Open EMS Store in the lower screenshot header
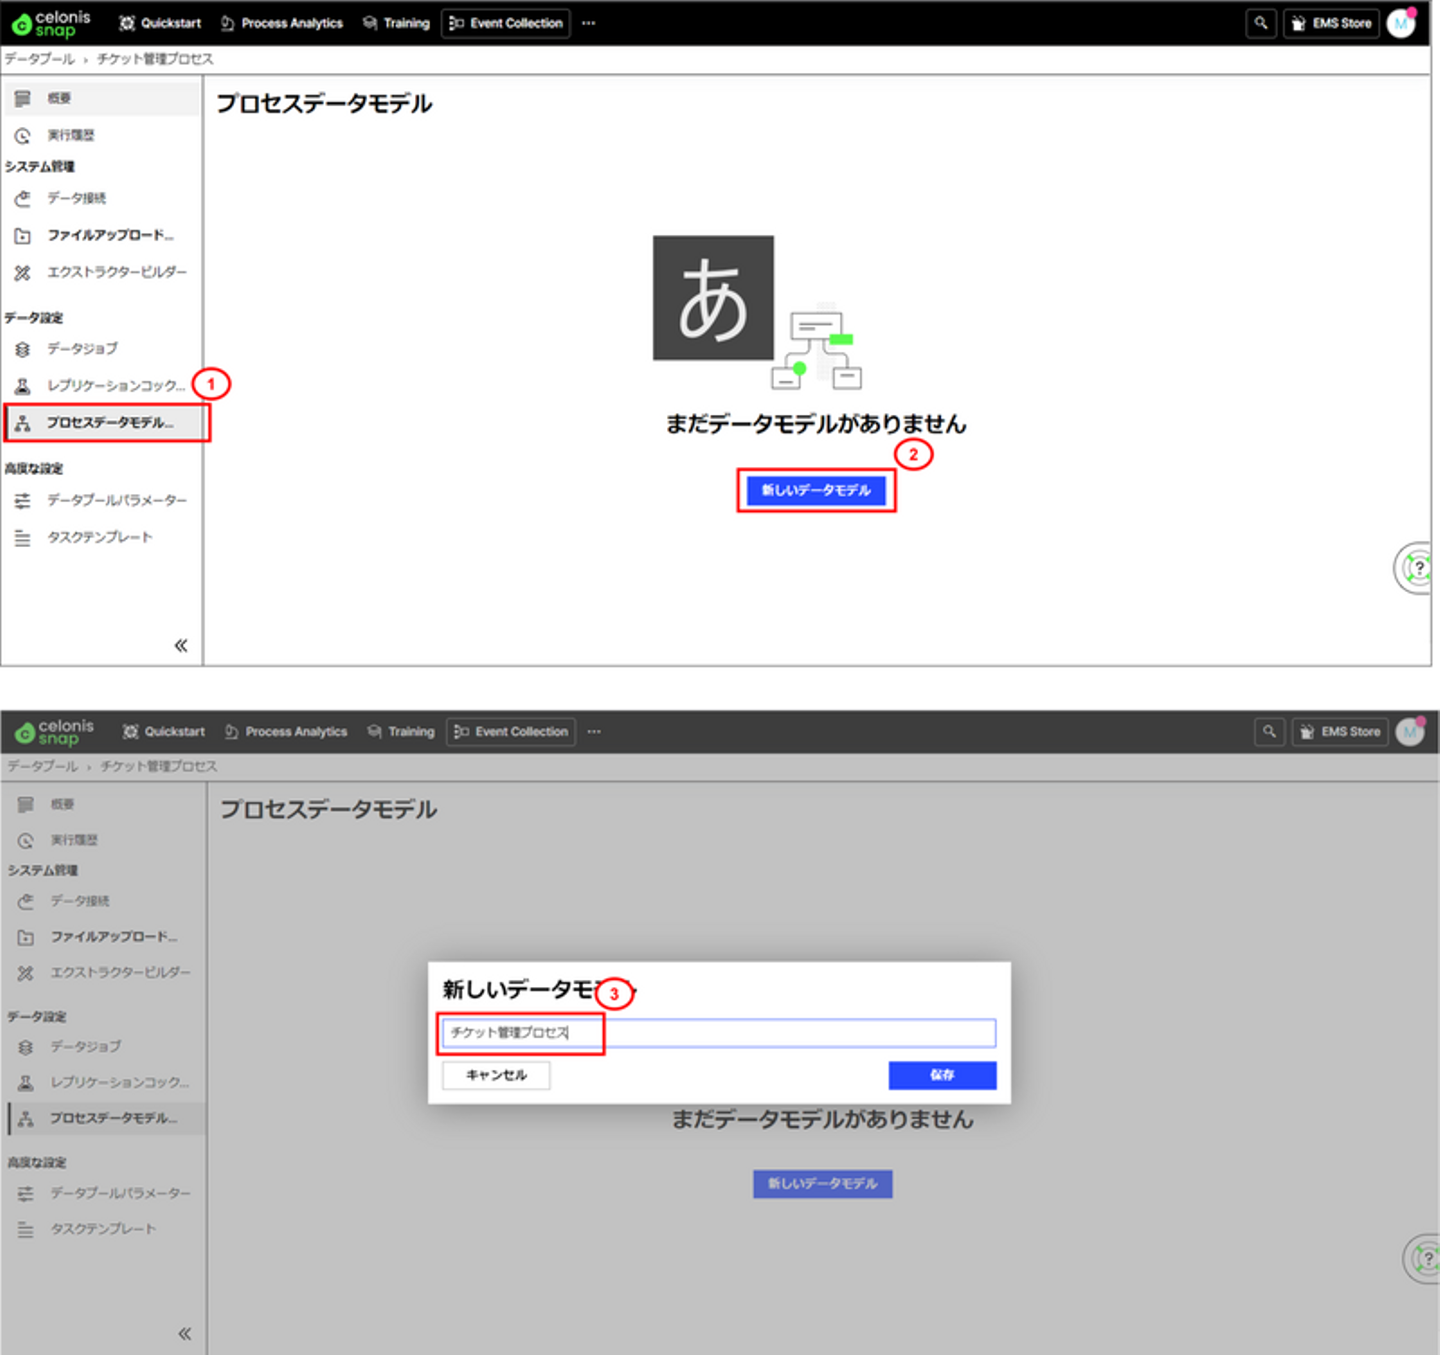The height and width of the screenshot is (1355, 1440). 1341,732
